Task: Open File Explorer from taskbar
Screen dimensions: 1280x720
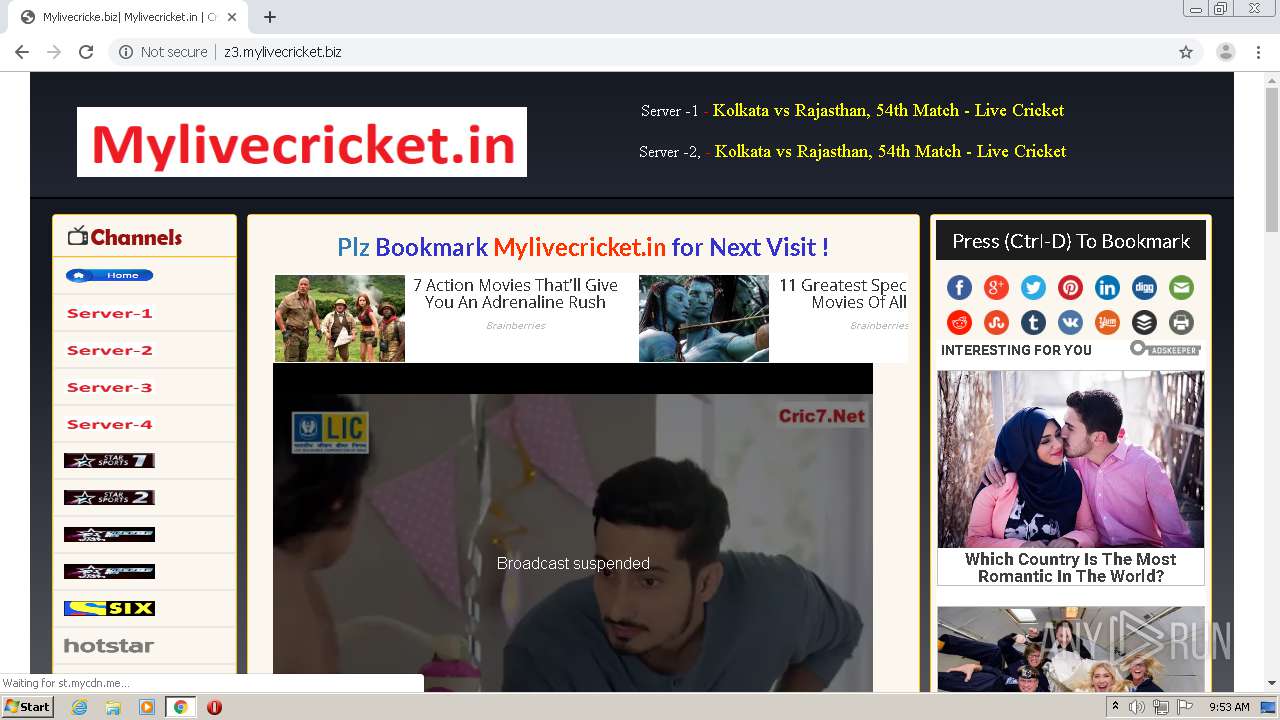Action: click(113, 707)
